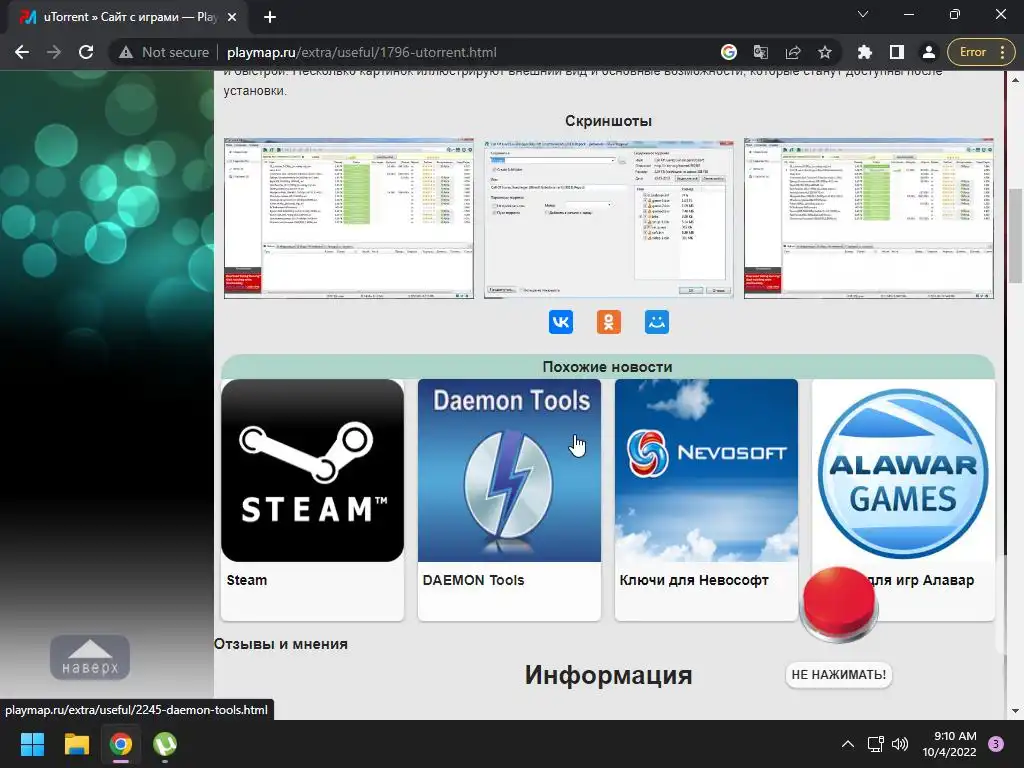The width and height of the screenshot is (1024, 768).
Task: Open File Explorer from the taskbar
Action: (x=76, y=744)
